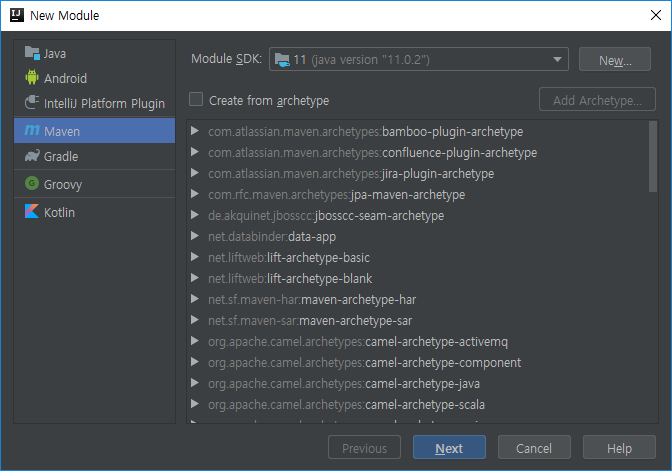672x471 pixels.
Task: Select Android module type
Action: (94, 78)
